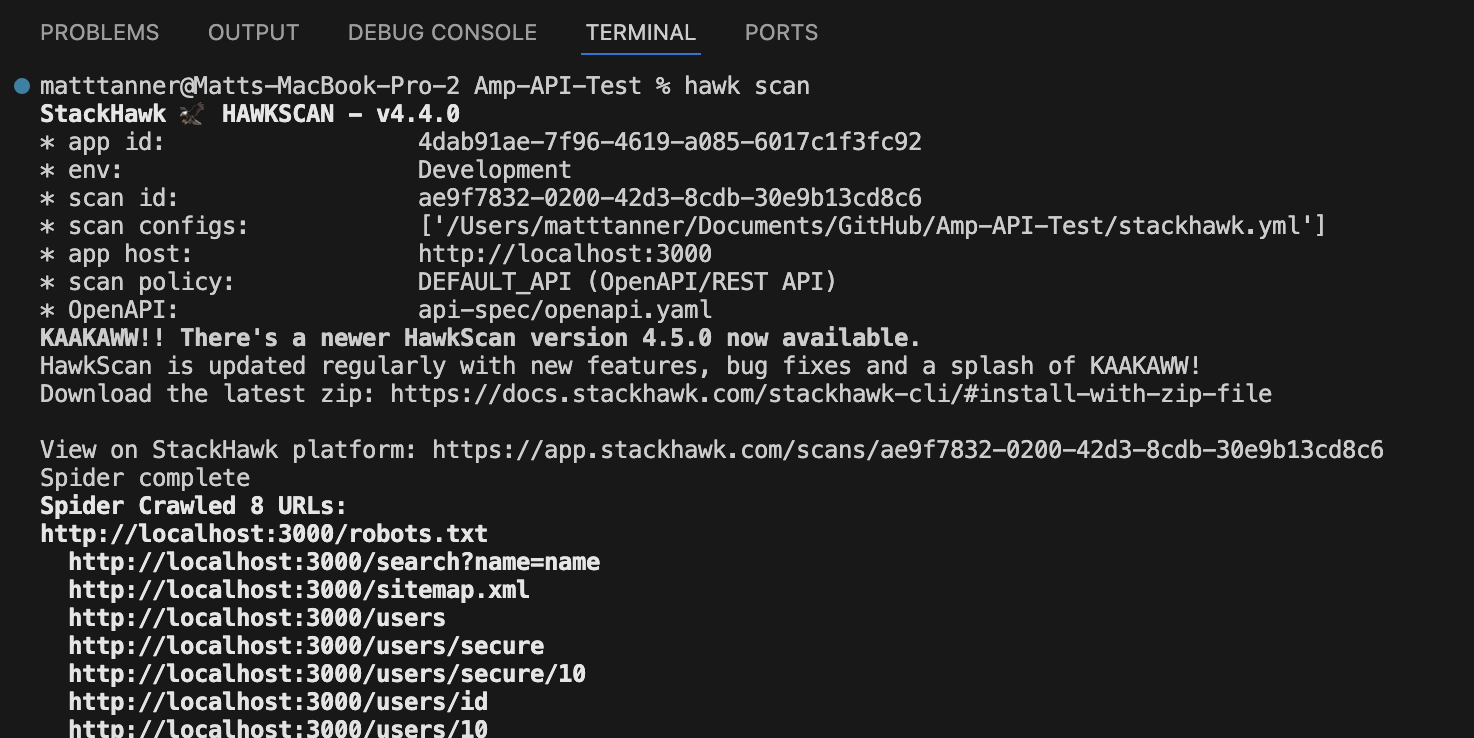The image size is (1474, 738).
Task: Open the DEBUG CONSOLE tab
Action: [x=442, y=32]
